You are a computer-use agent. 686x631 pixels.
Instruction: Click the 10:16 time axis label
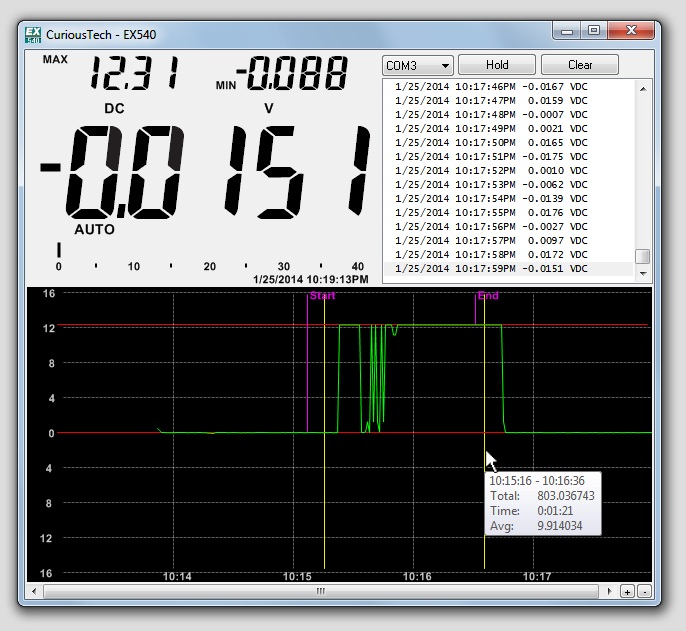tap(417, 576)
